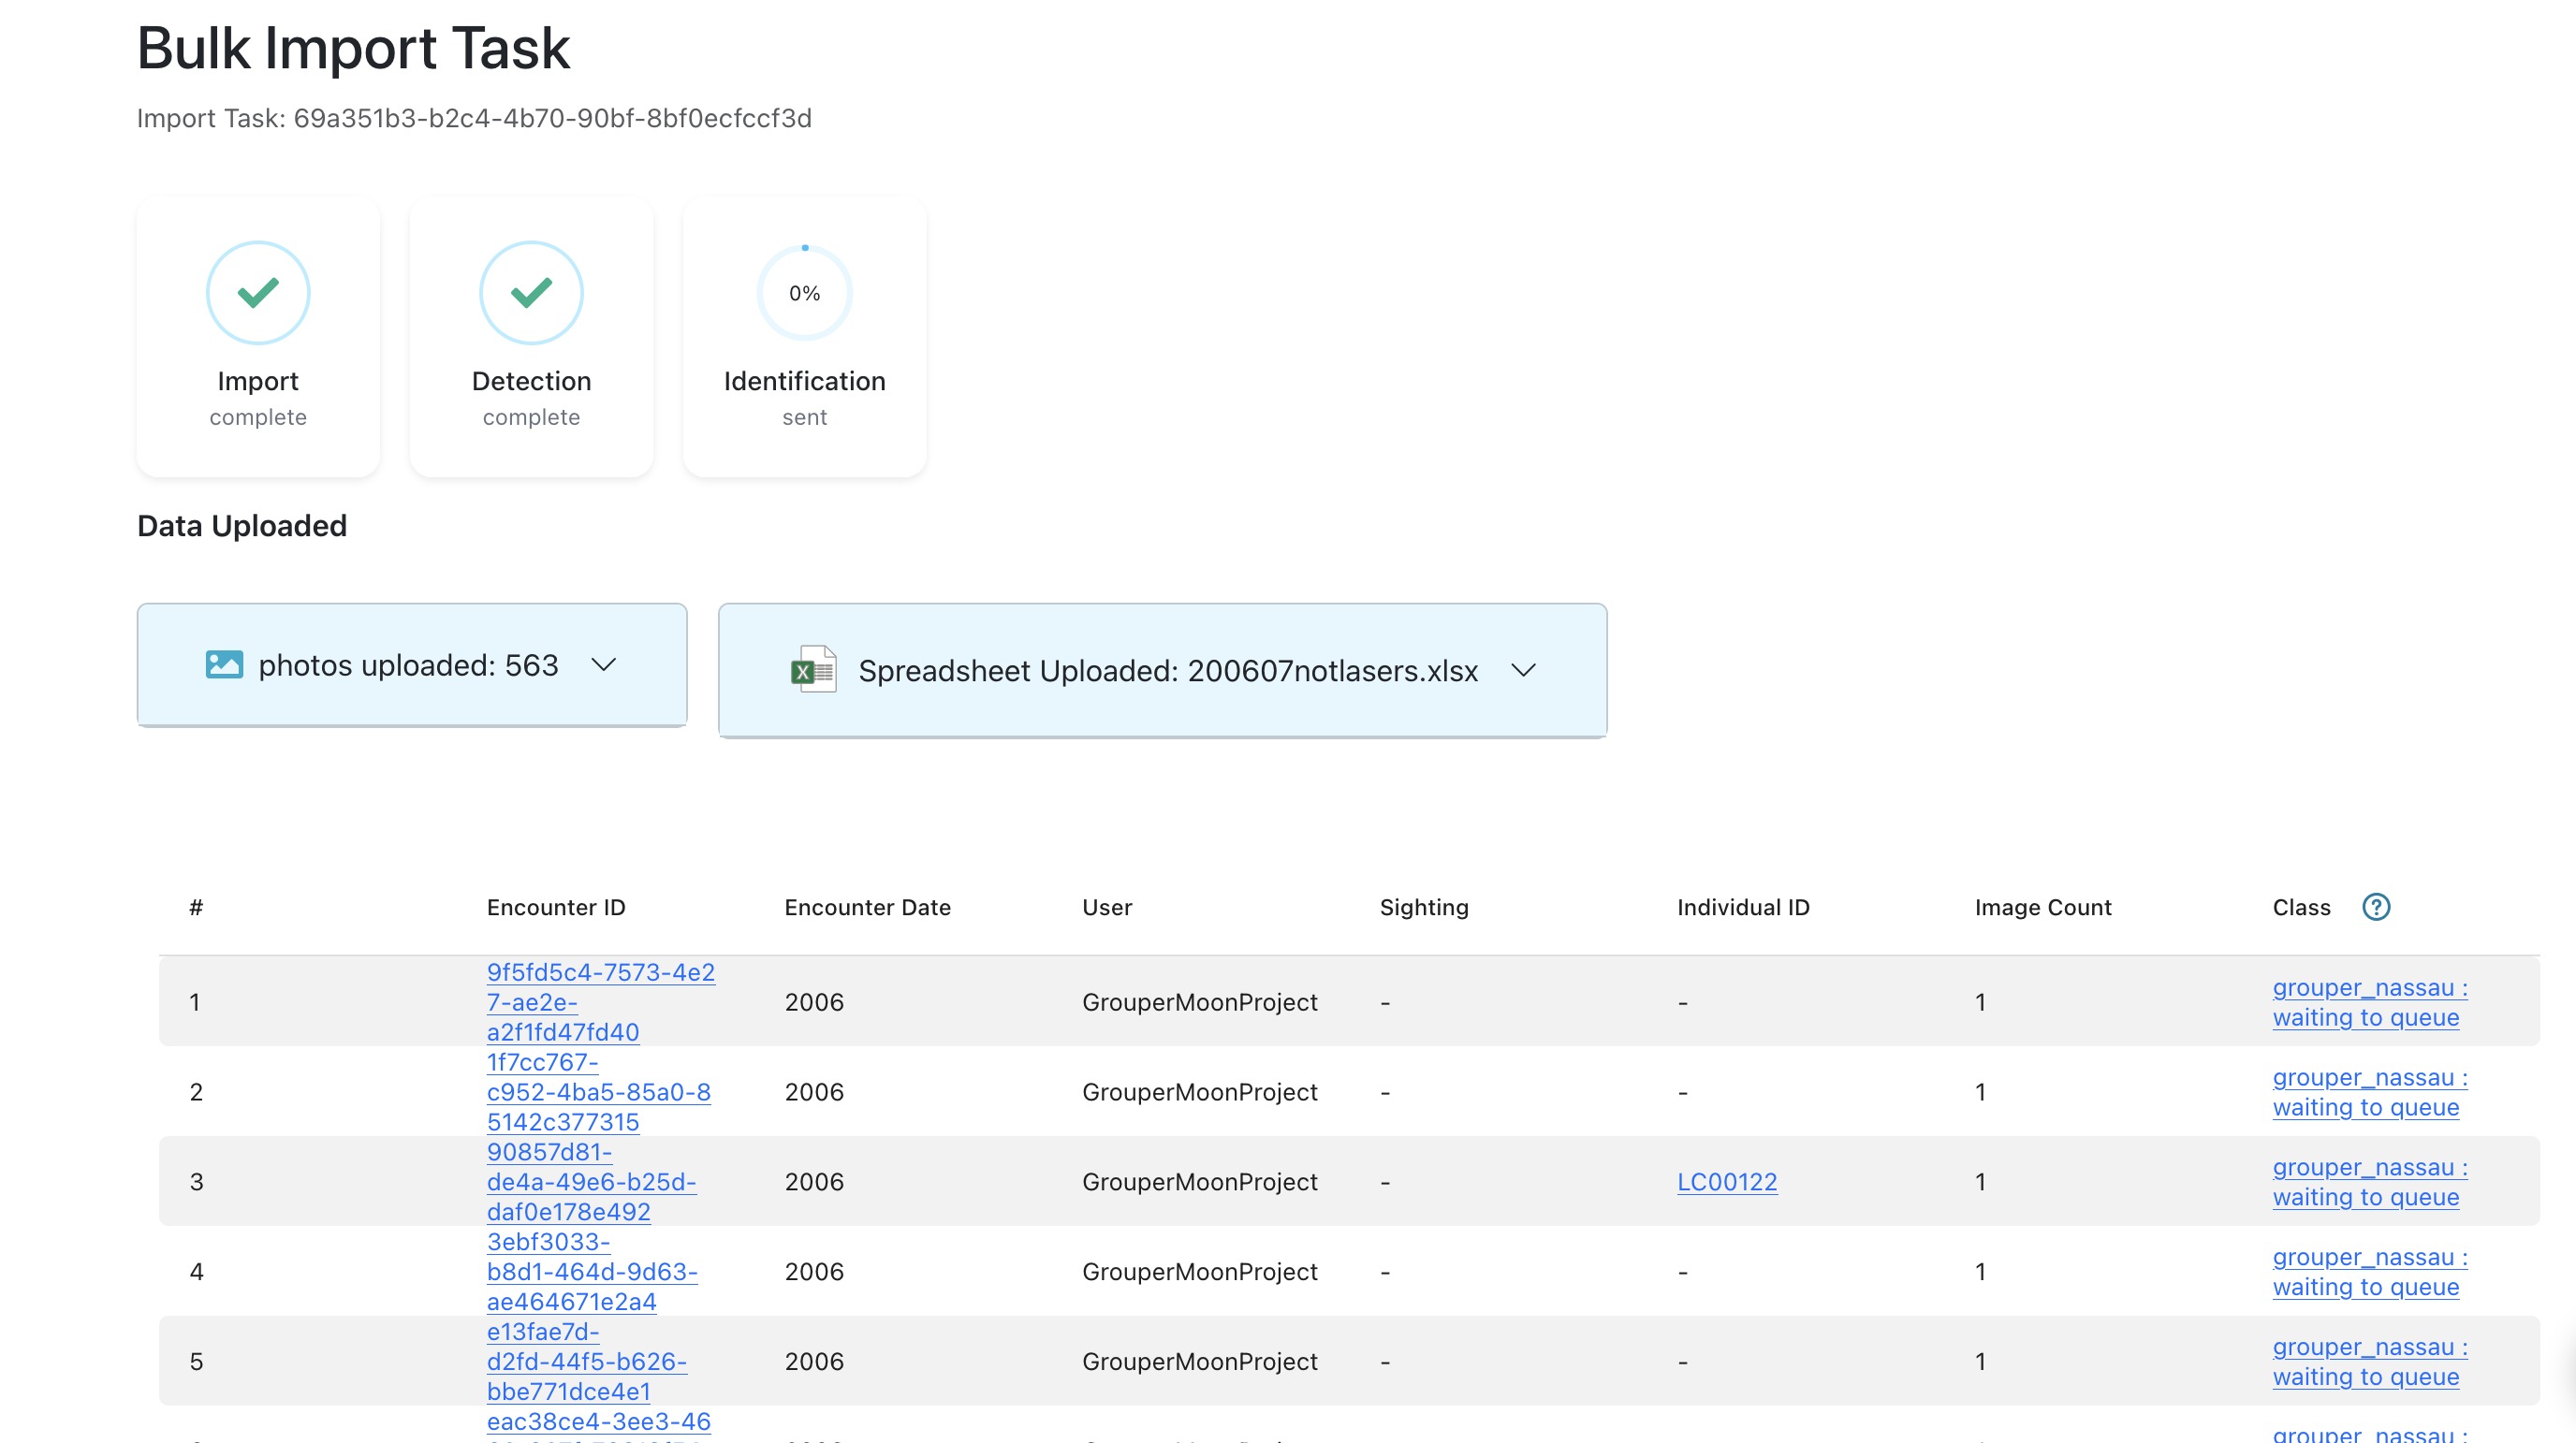The height and width of the screenshot is (1443, 2576).
Task: Open encounter 90857d81-de4a link
Action: pos(590,1182)
